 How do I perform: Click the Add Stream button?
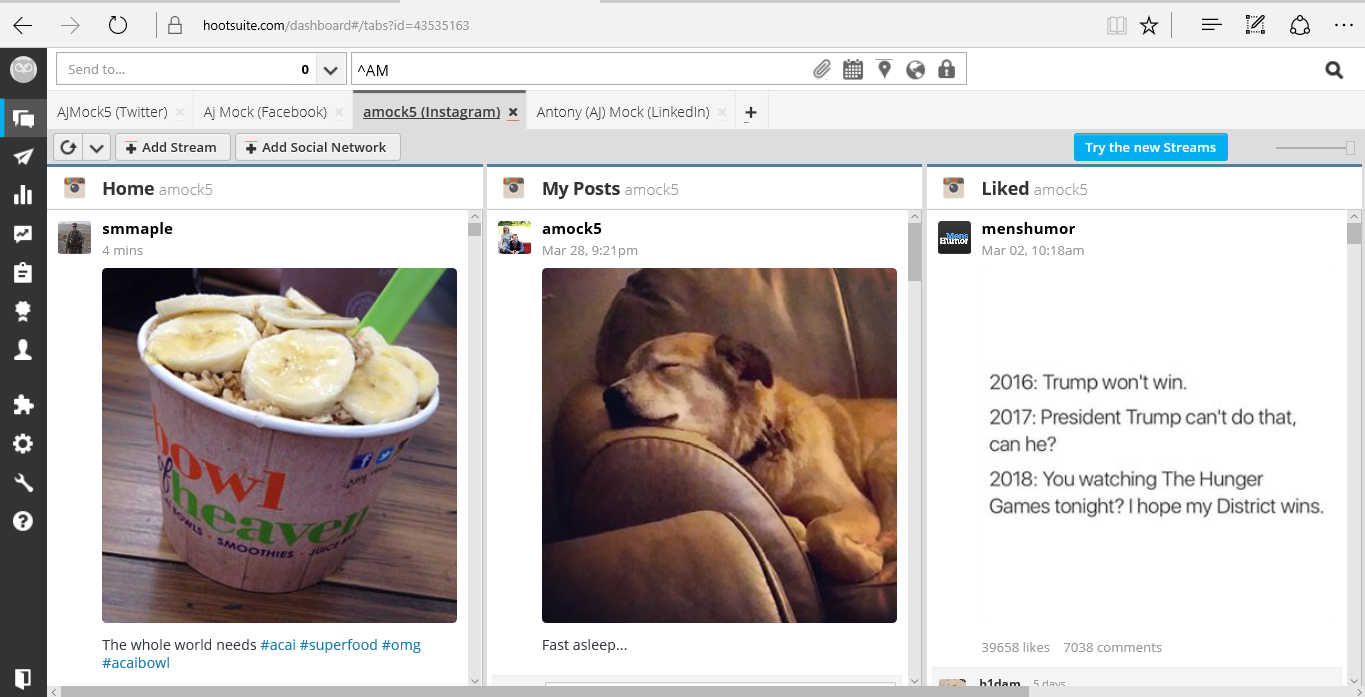pyautogui.click(x=172, y=148)
